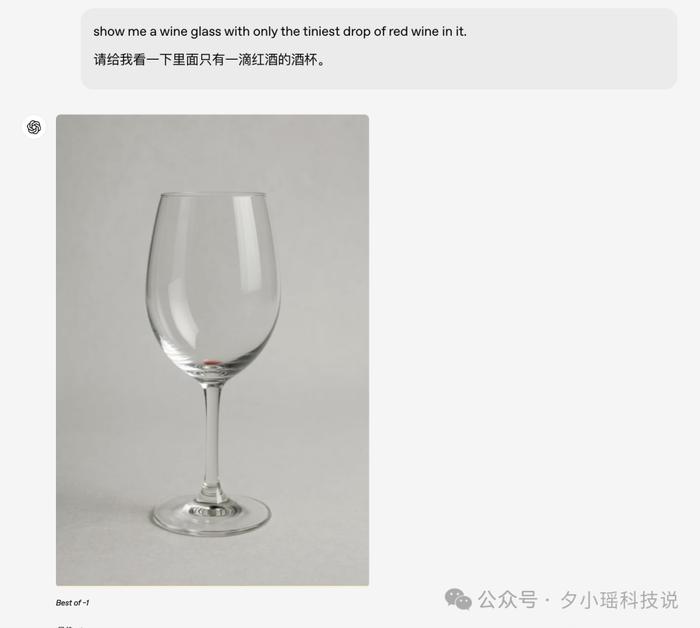Click the rim of the wine glass
Image resolution: width=700 pixels, height=628 pixels.
(x=213, y=194)
